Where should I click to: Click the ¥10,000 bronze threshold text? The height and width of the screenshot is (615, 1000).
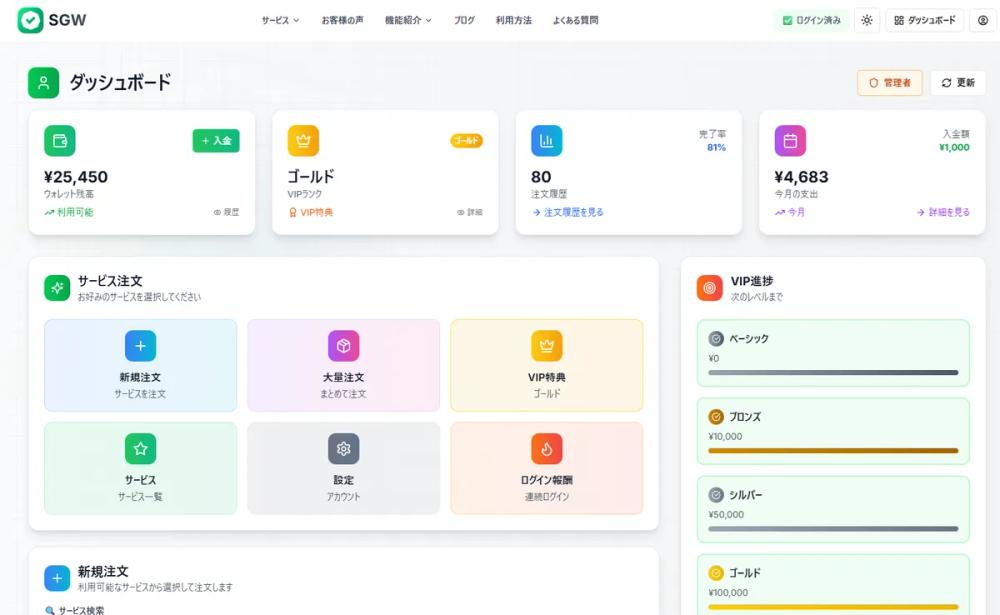(725, 436)
